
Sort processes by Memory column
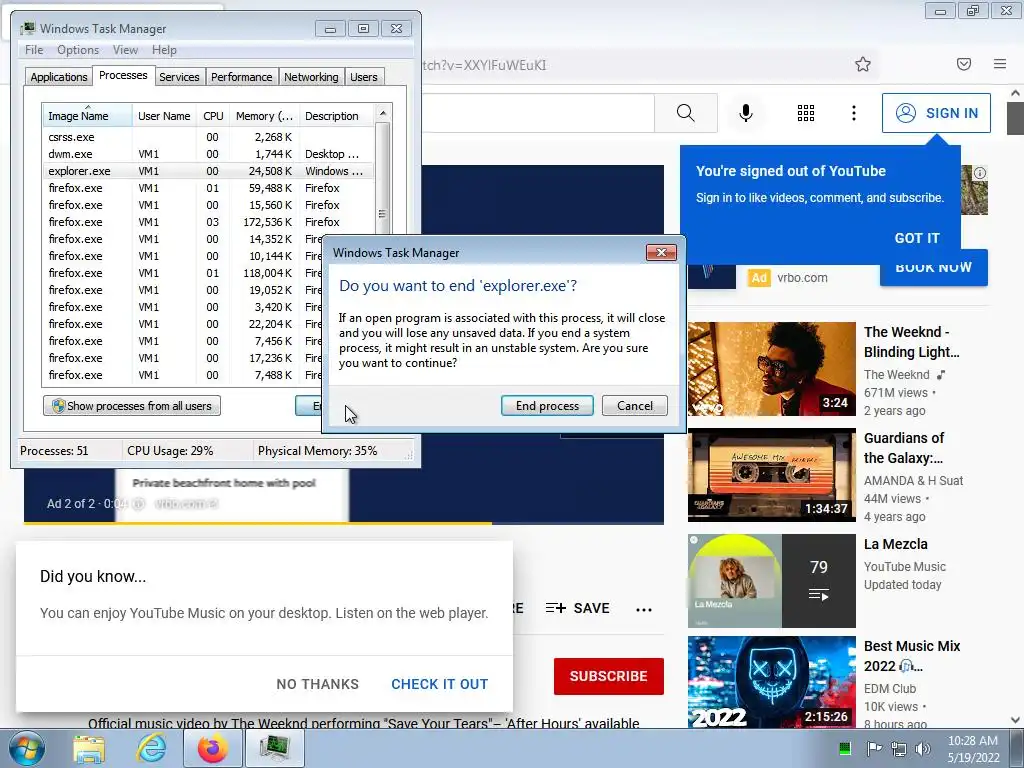click(x=264, y=116)
